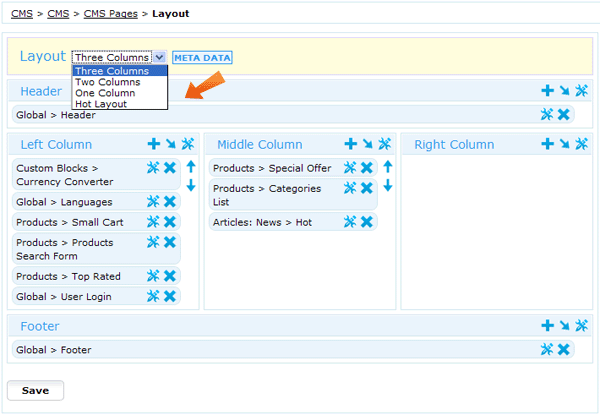Choose Hot Layout from layout list
600x415 pixels.
point(120,104)
